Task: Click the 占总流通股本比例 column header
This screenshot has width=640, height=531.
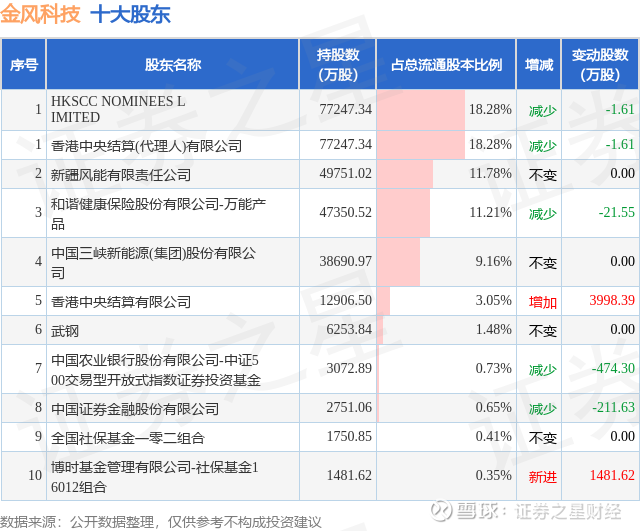Action: (446, 64)
